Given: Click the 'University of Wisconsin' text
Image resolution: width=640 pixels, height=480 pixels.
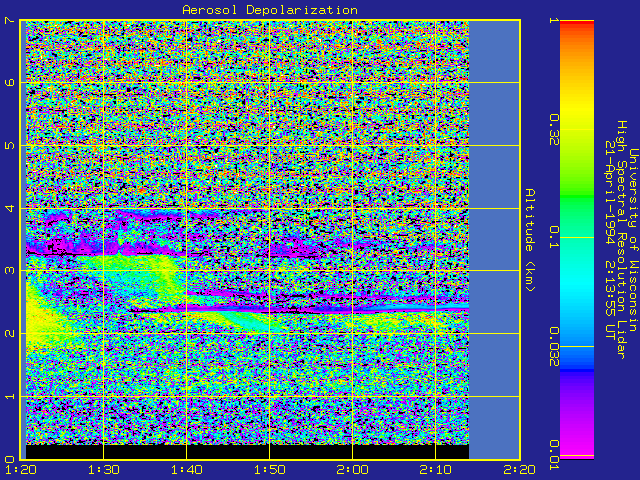Looking at the screenshot, I should [633, 240].
